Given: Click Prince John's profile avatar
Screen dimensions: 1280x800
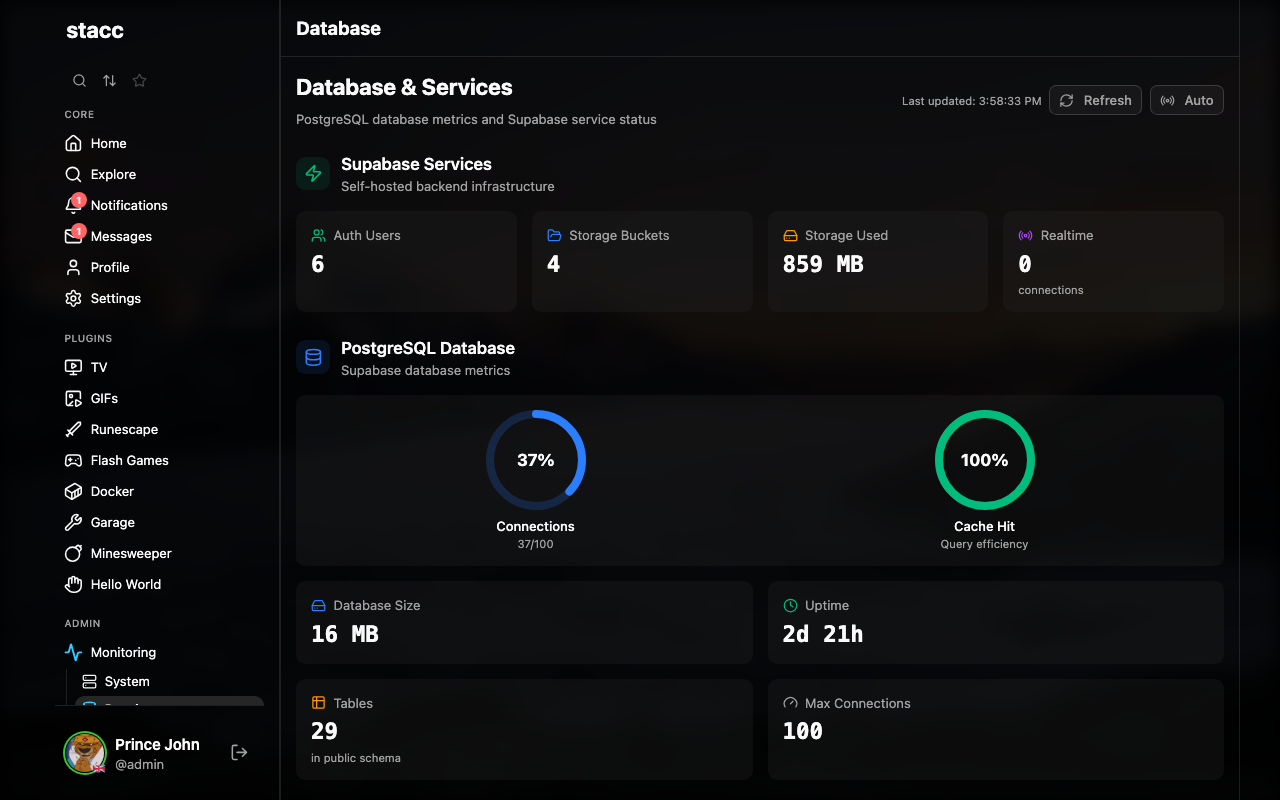Looking at the screenshot, I should coord(85,752).
